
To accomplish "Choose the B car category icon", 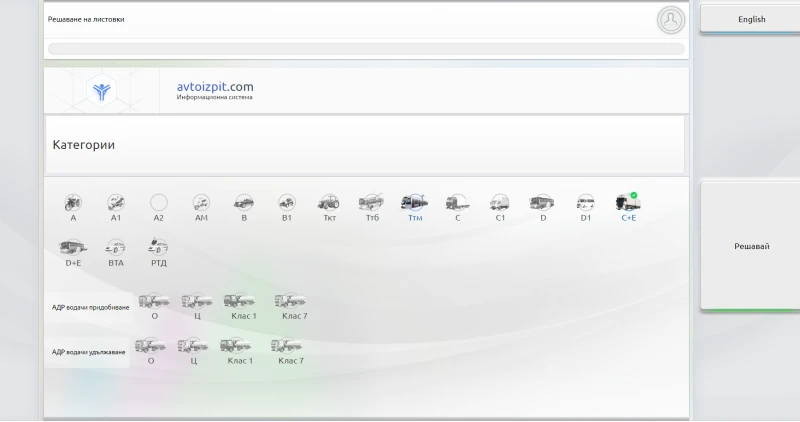I will pyautogui.click(x=244, y=202).
